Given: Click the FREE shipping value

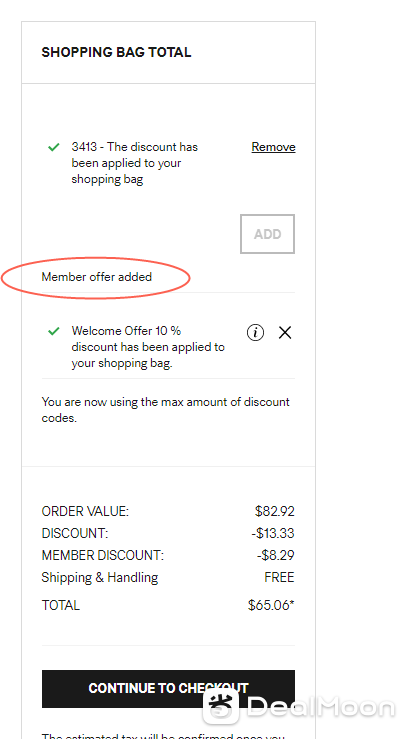Looking at the screenshot, I should pos(279,577).
